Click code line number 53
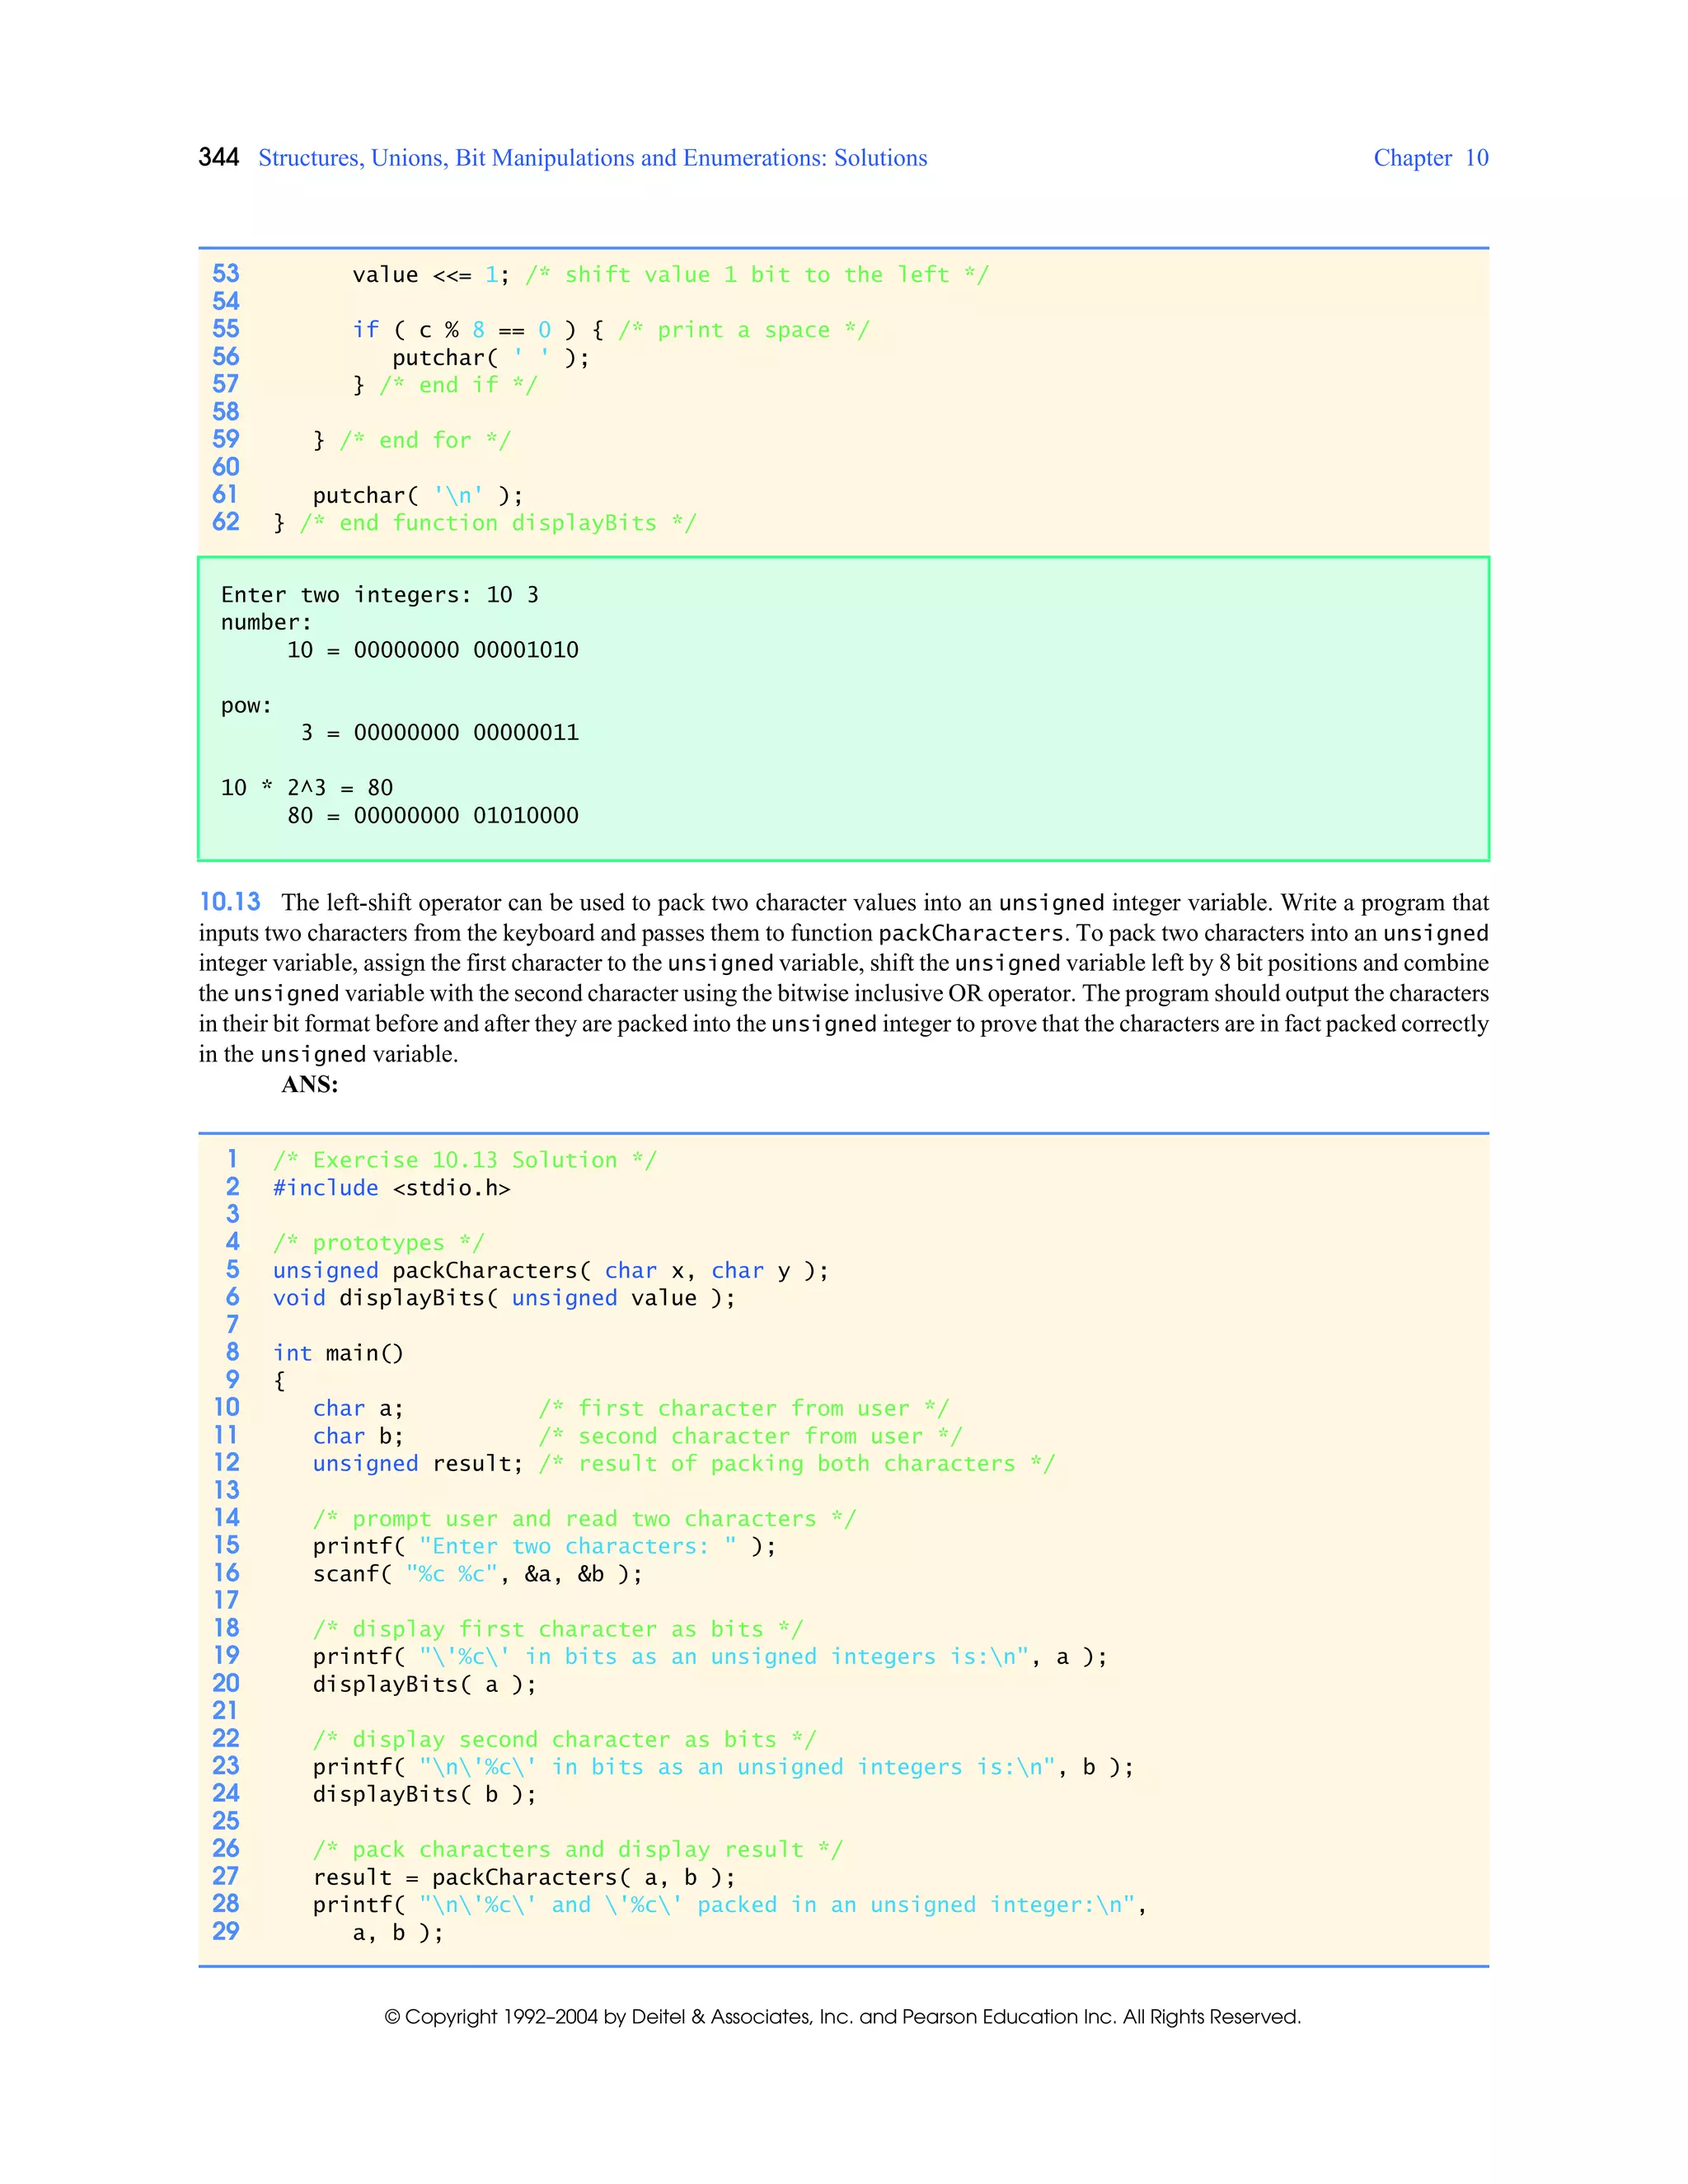This screenshot has height=2184, width=1688. click(226, 274)
